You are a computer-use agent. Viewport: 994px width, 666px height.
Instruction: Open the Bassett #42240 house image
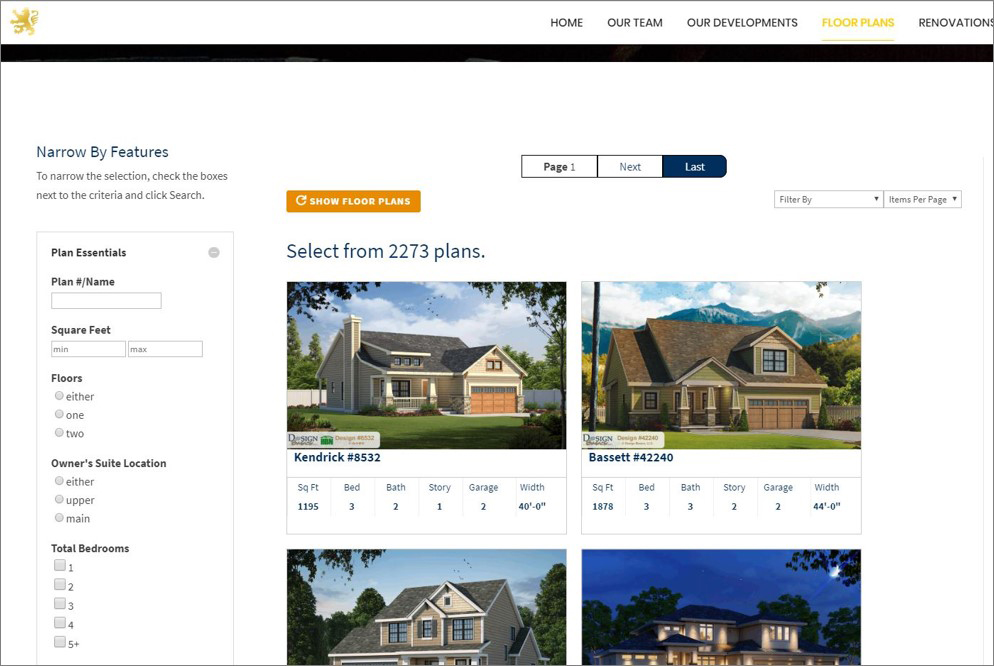click(x=721, y=365)
